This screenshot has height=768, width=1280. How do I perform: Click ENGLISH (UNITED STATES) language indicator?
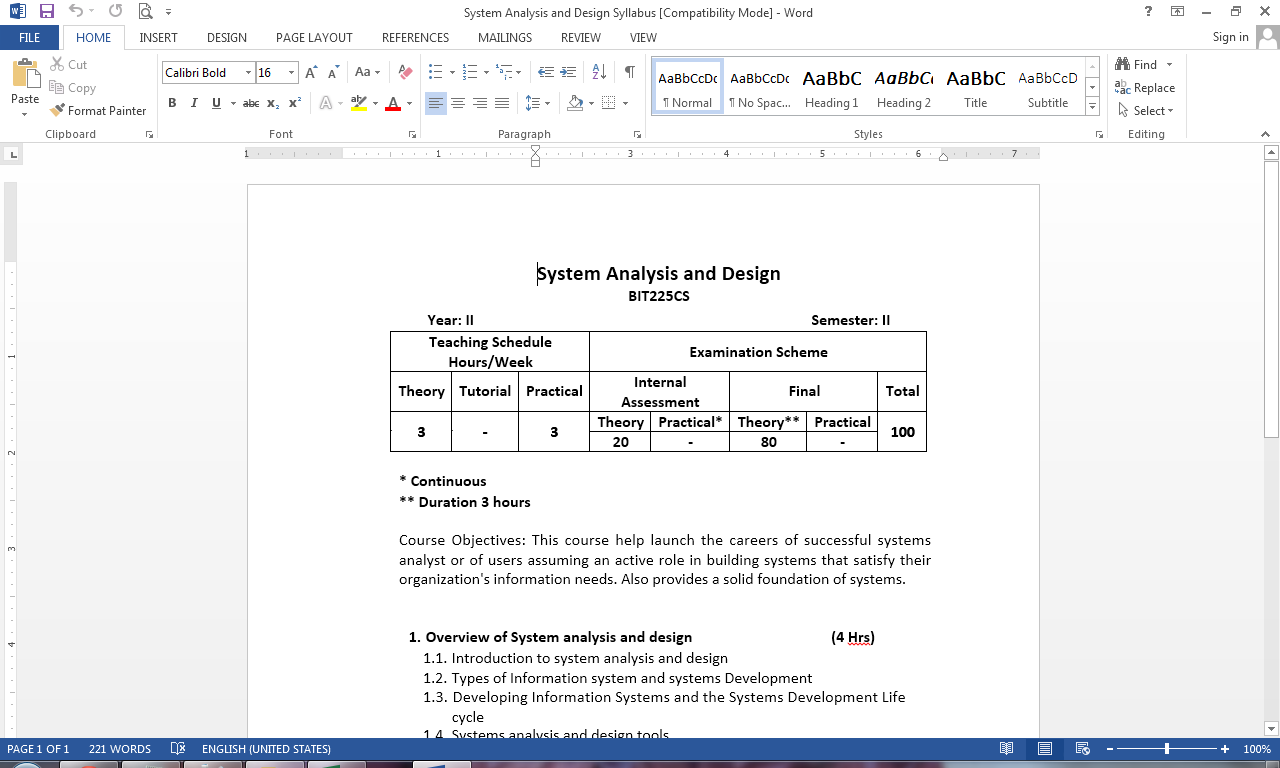tap(266, 749)
